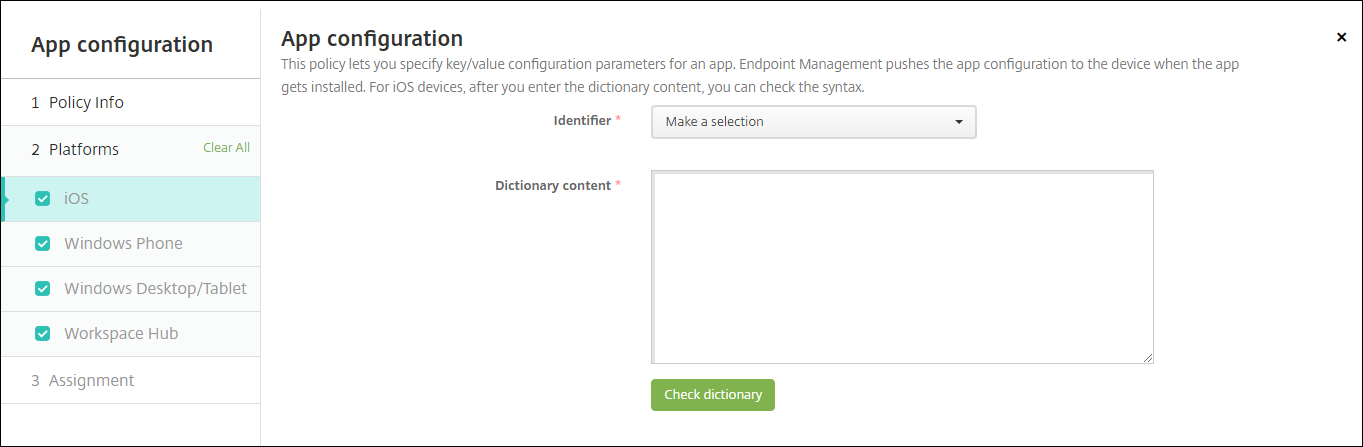Click the Clear All link

226,147
